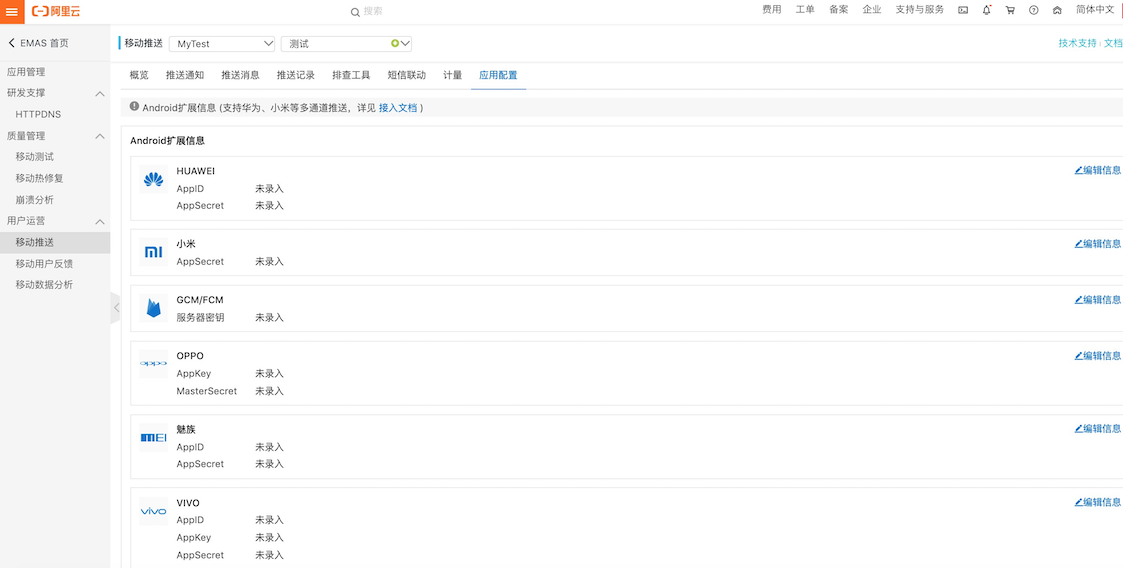This screenshot has width=1123, height=568.
Task: Click the OPPO logo icon
Action: 153,364
